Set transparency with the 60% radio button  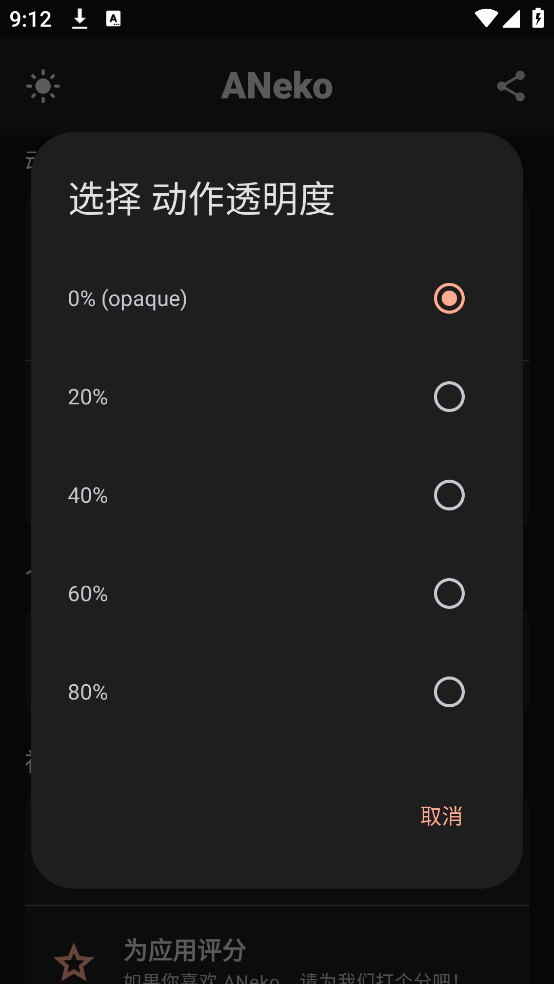pos(449,594)
